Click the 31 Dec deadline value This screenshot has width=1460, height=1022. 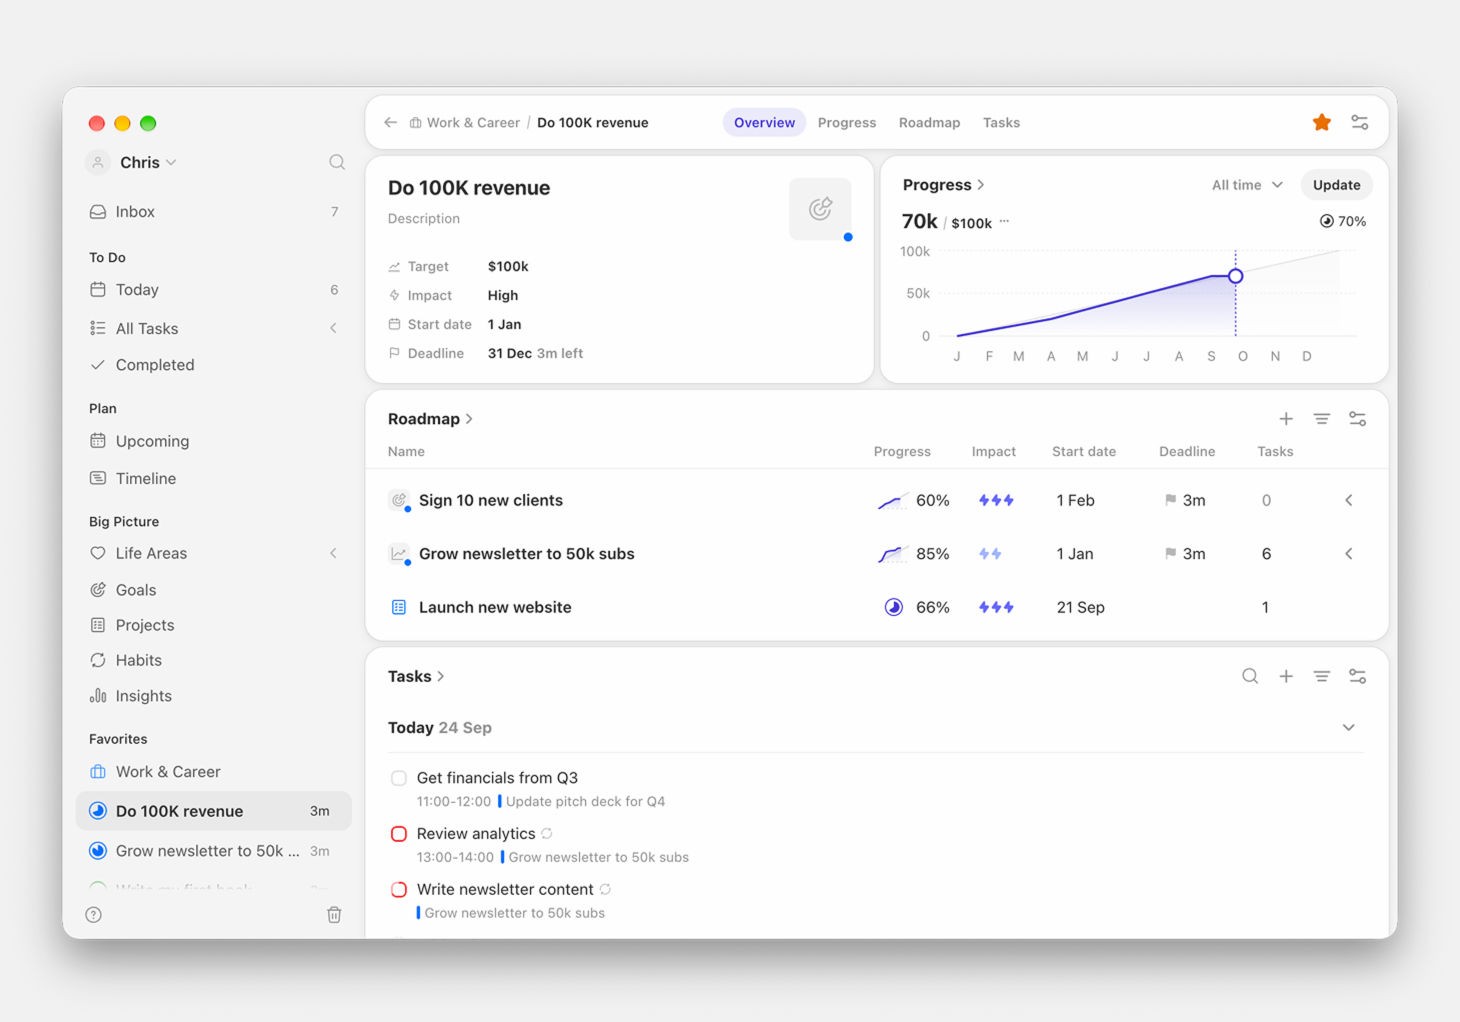tap(510, 353)
